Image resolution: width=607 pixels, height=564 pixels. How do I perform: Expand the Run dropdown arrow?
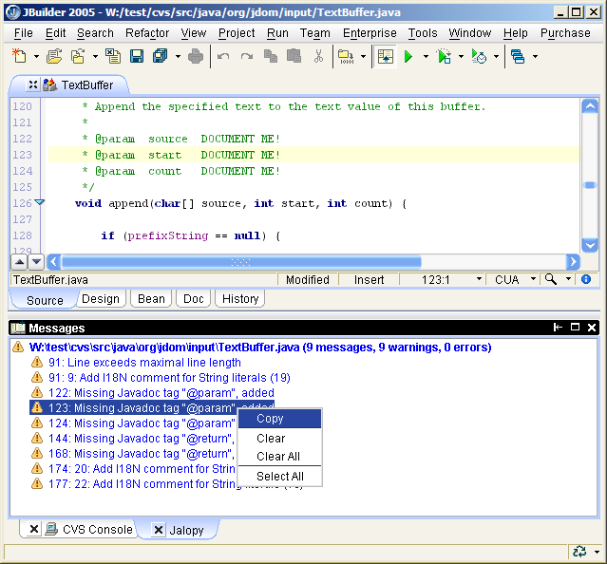[425, 57]
